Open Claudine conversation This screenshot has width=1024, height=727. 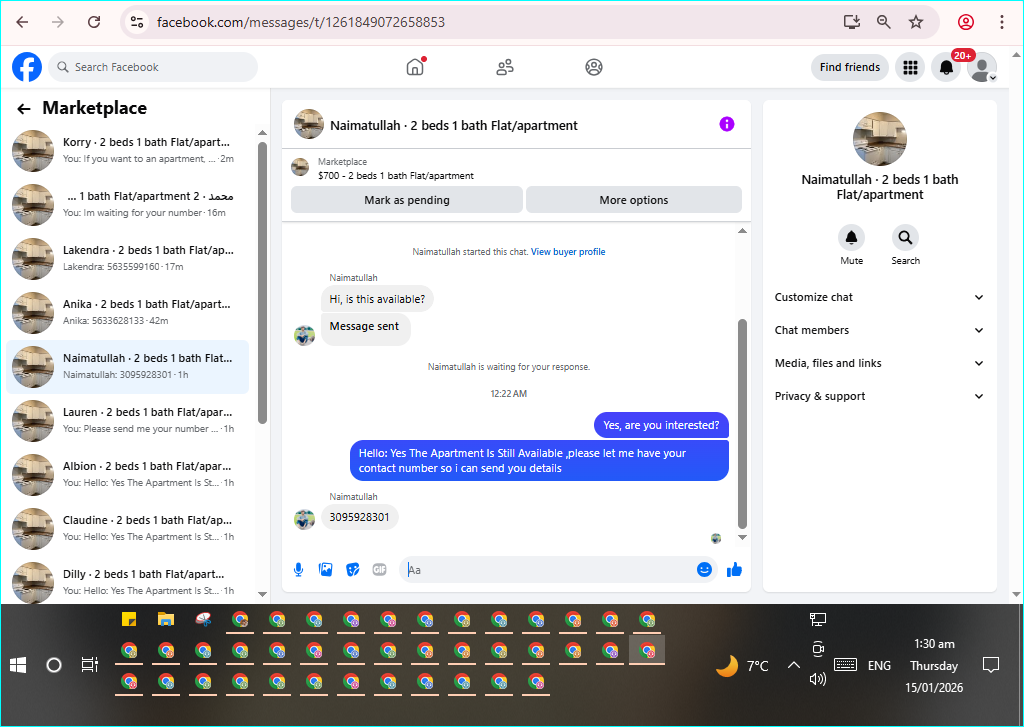coord(128,529)
